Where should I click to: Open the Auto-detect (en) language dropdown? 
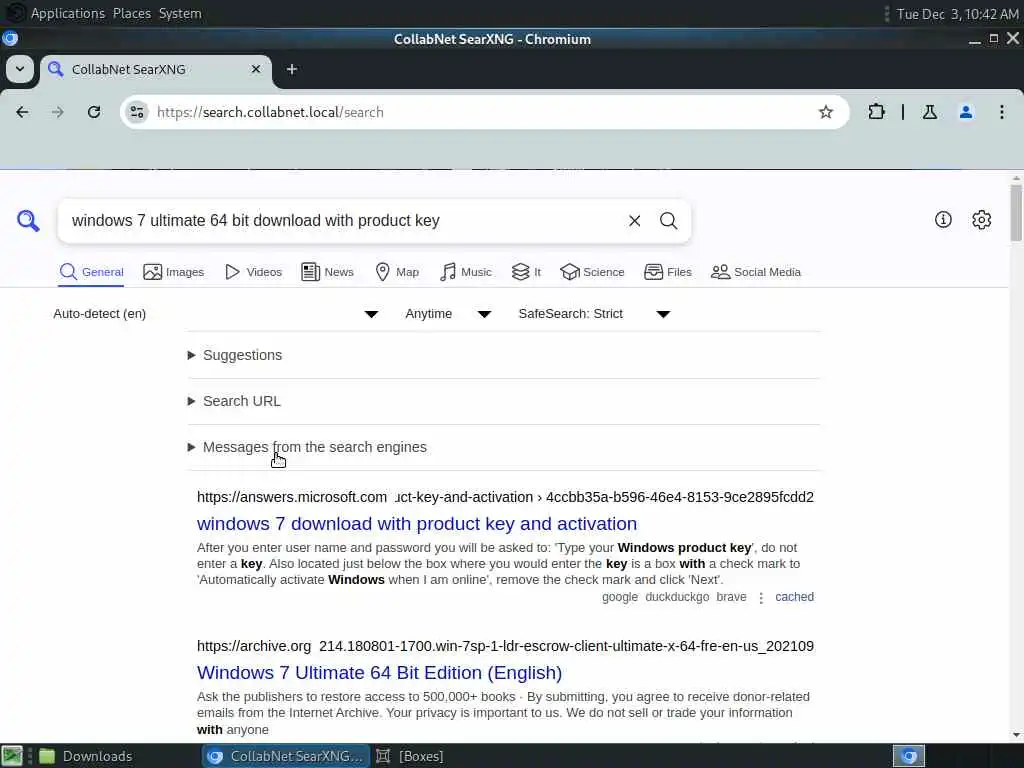[x=216, y=313]
